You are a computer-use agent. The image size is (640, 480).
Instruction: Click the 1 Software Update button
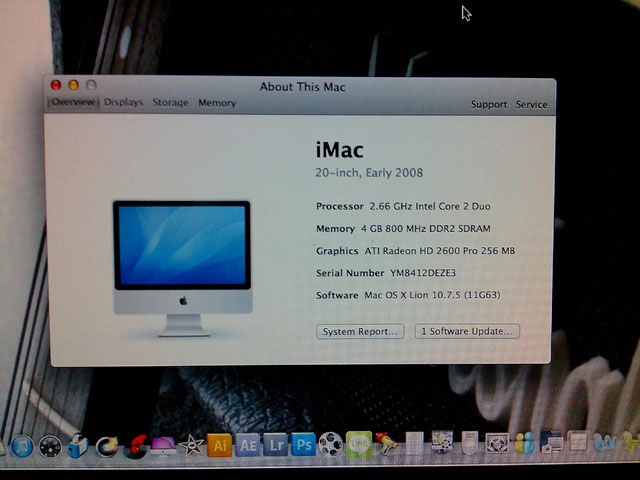pyautogui.click(x=467, y=331)
